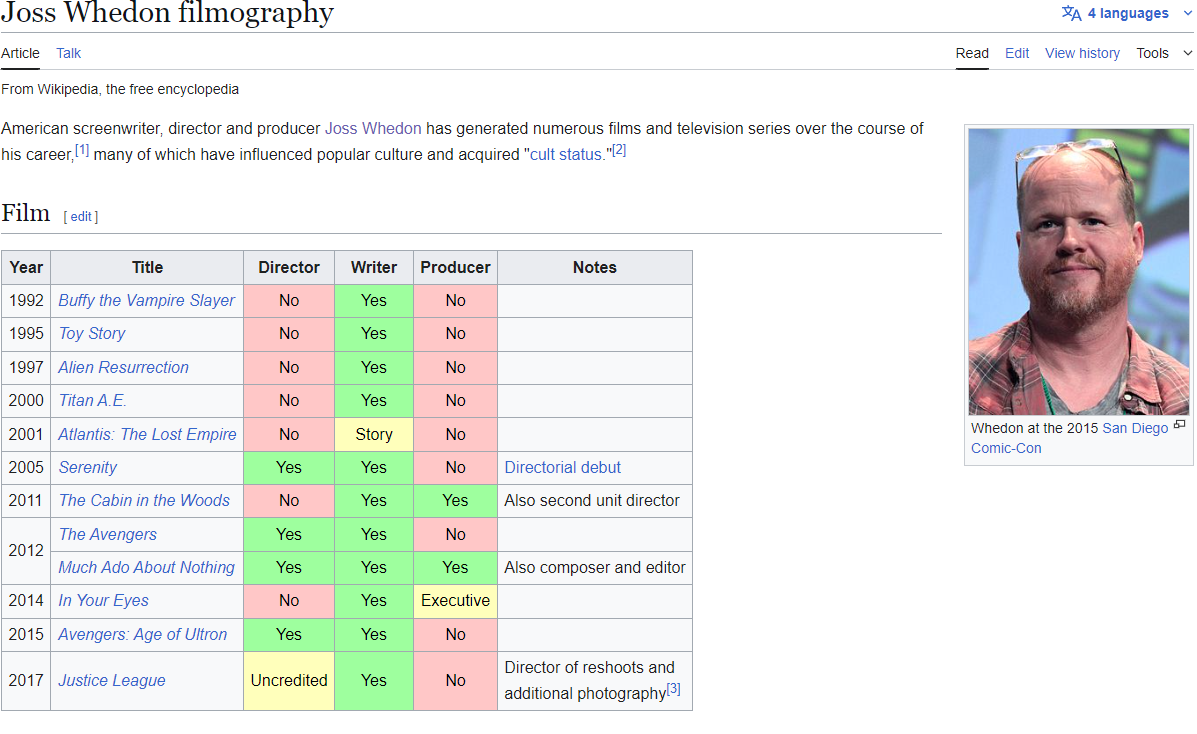Open Buffy the Vampire Slayer link

[x=146, y=300]
